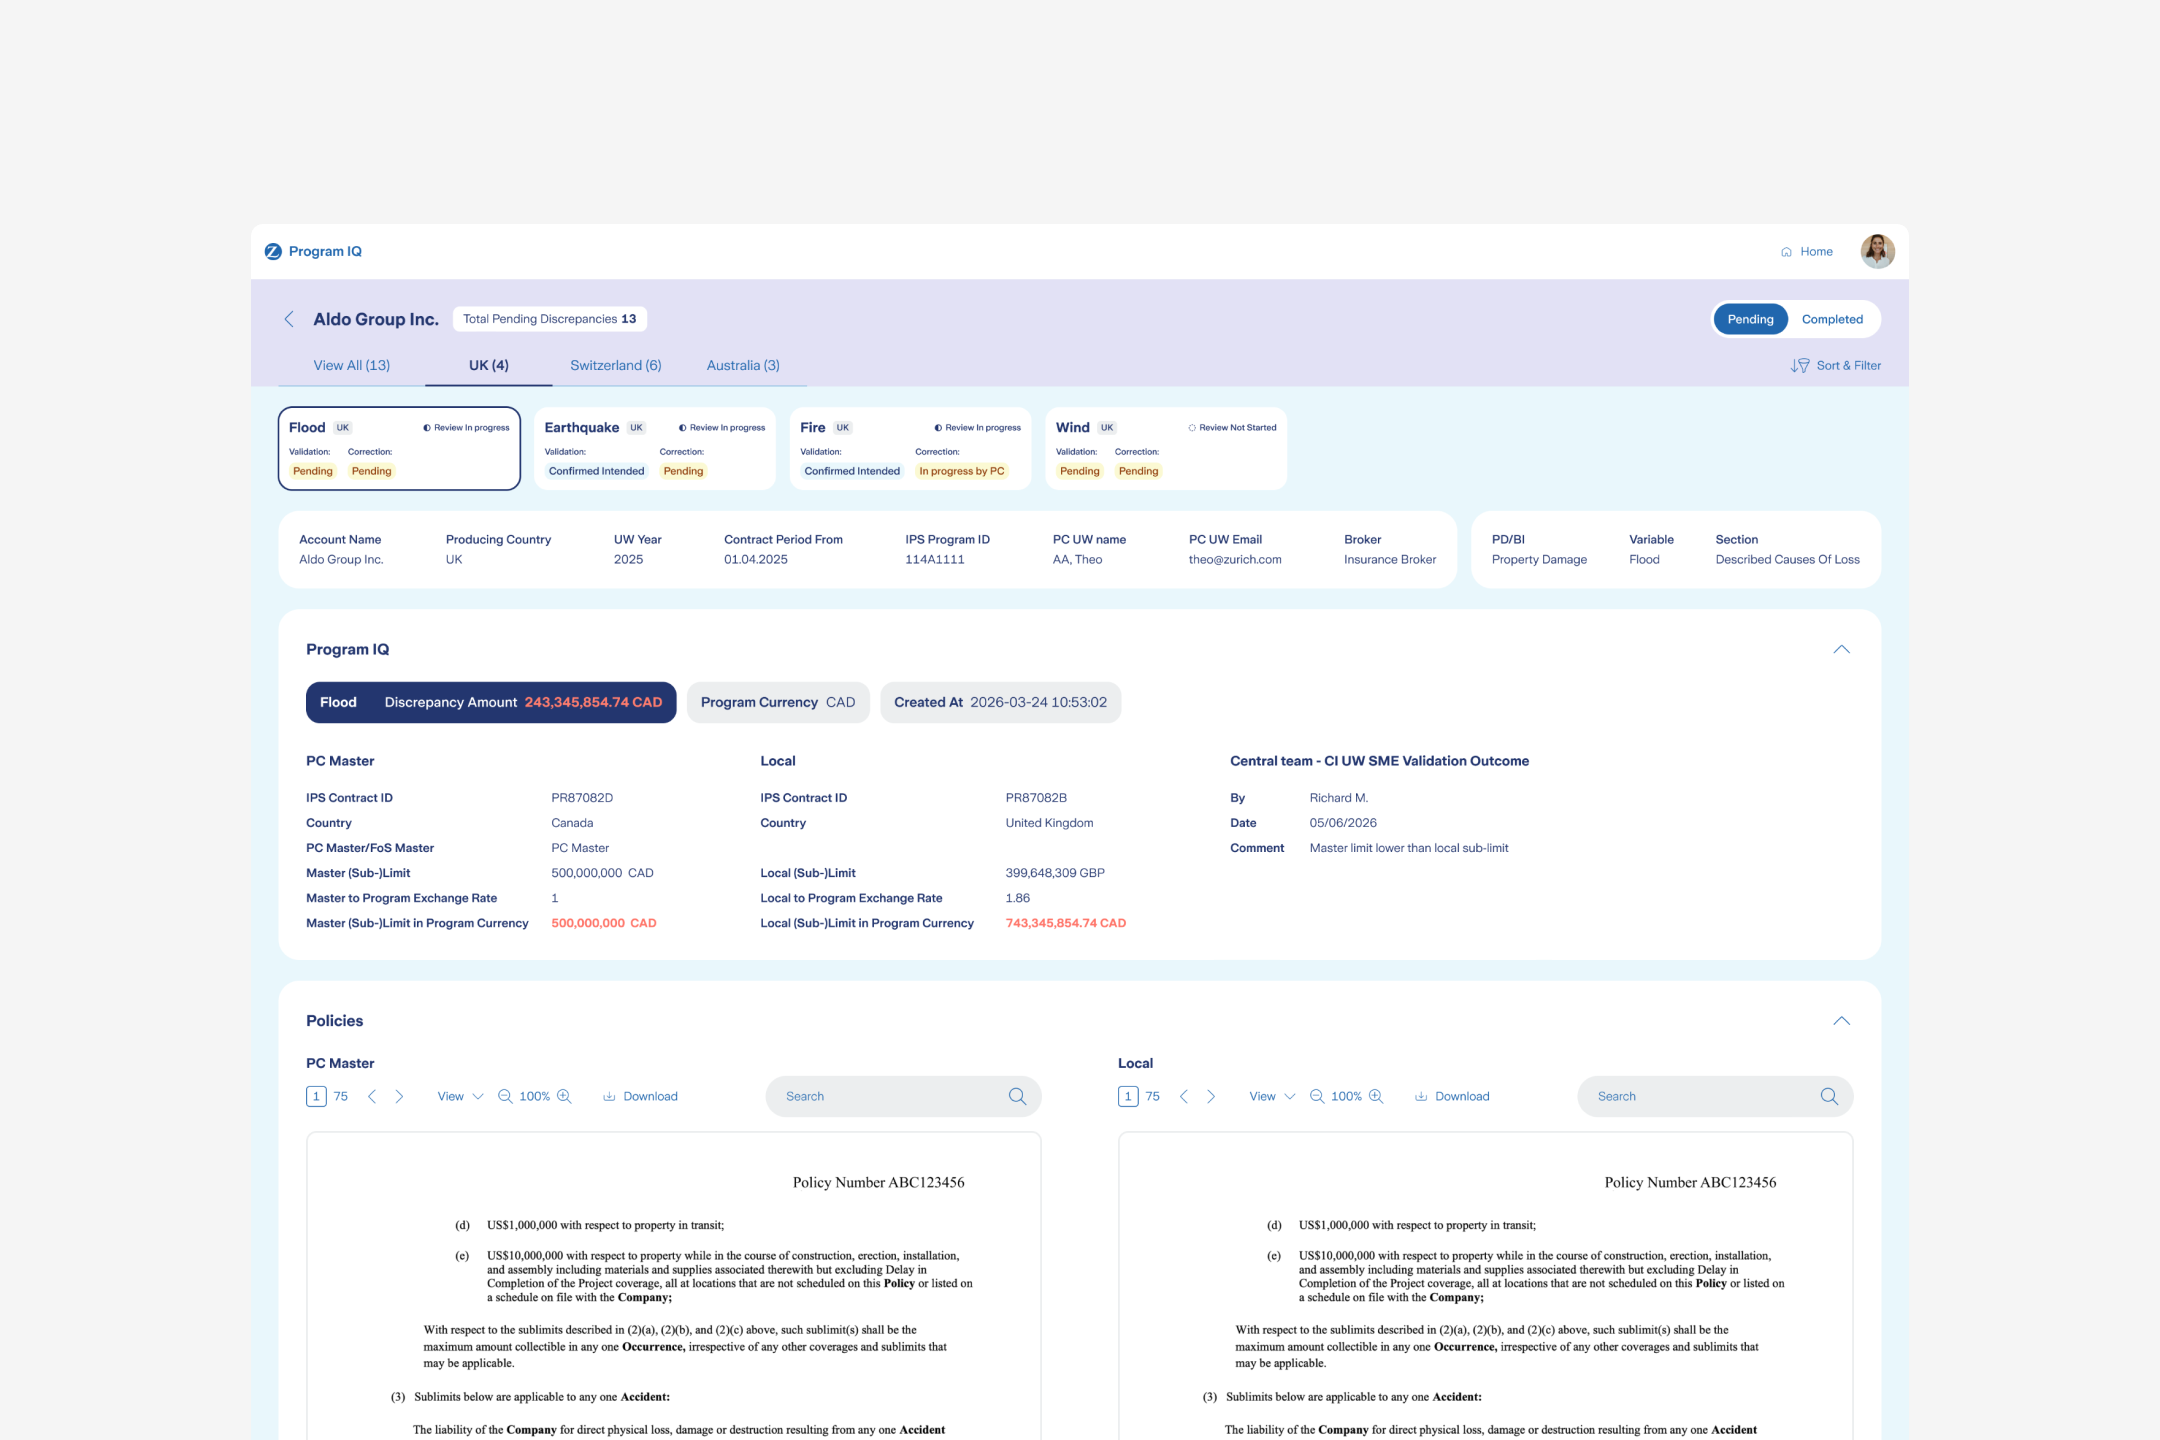Open the user profile avatar
Image resolution: width=2160 pixels, height=1440 pixels.
1877,251
